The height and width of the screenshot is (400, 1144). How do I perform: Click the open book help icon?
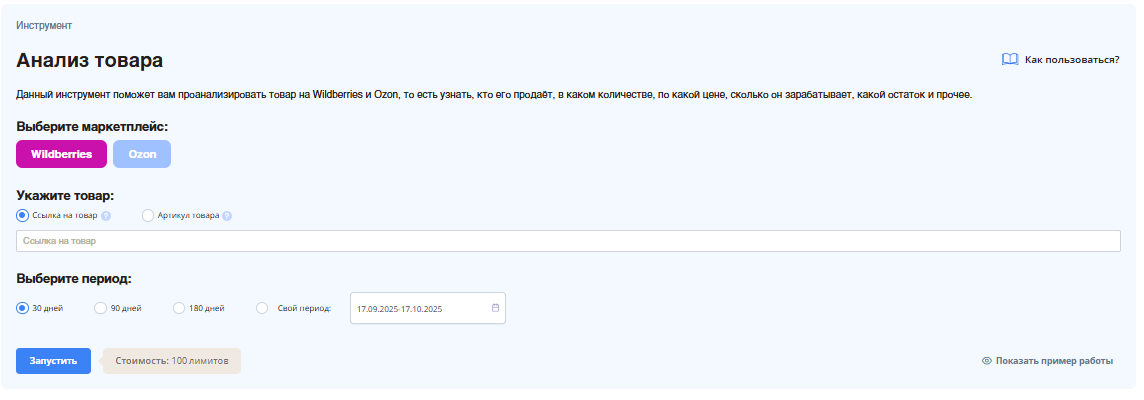(1010, 59)
